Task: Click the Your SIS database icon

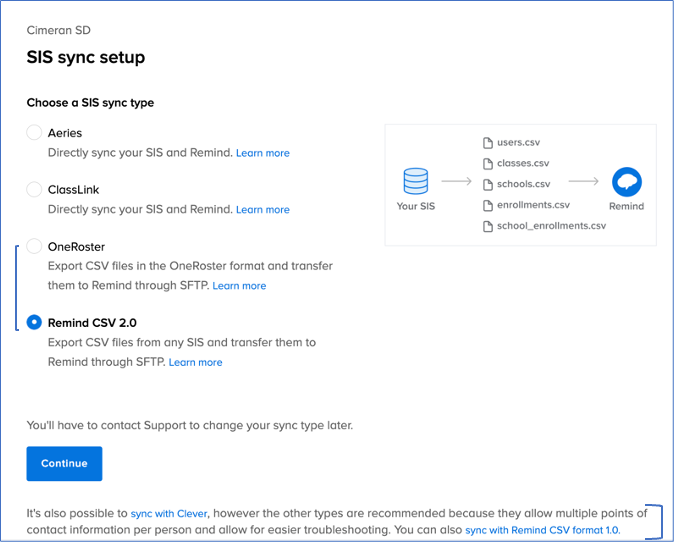Action: (415, 182)
